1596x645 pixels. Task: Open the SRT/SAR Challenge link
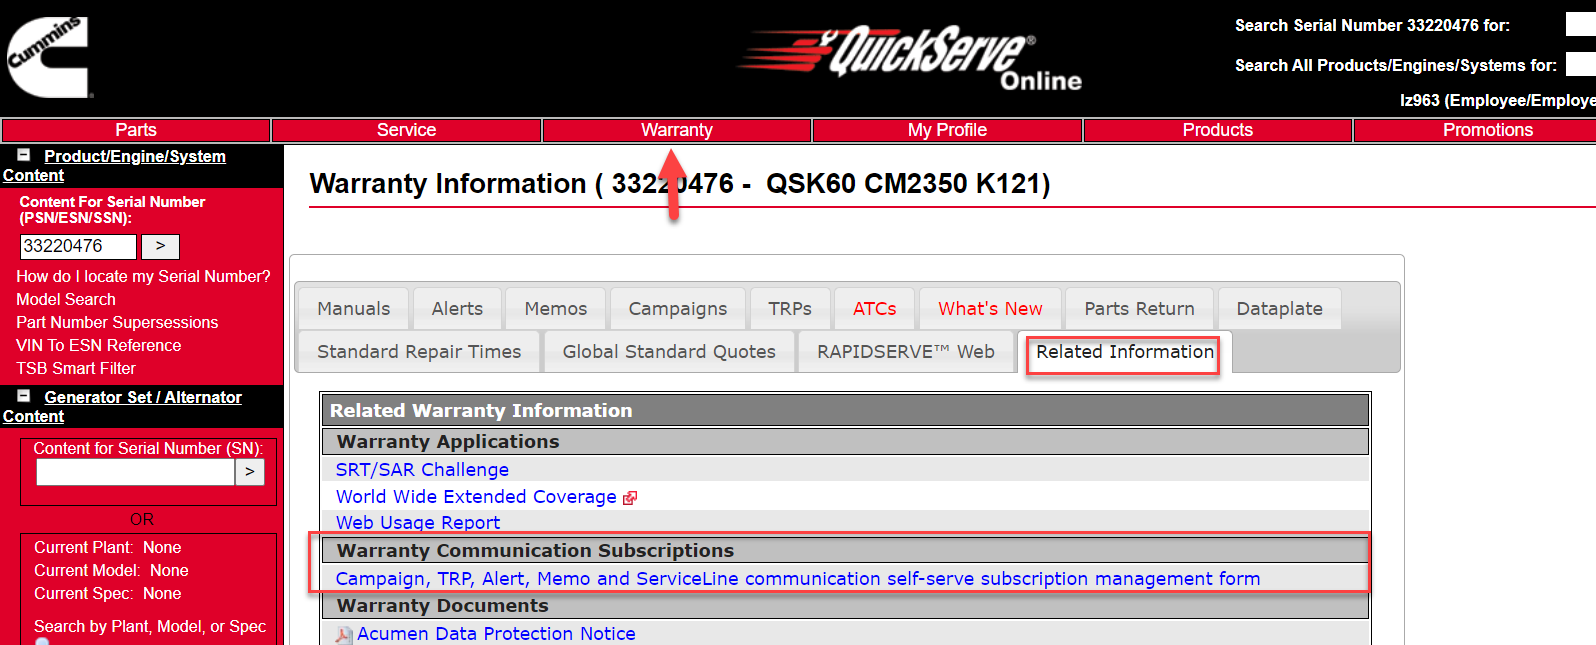(x=422, y=470)
